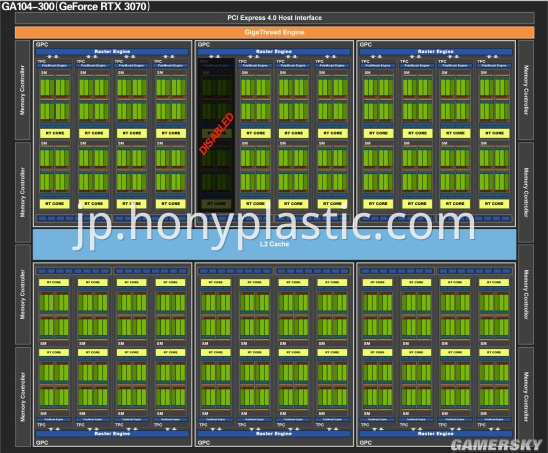Select Raster Engine bar in top-right GPC
This screenshot has height=453, width=548.
point(436,51)
